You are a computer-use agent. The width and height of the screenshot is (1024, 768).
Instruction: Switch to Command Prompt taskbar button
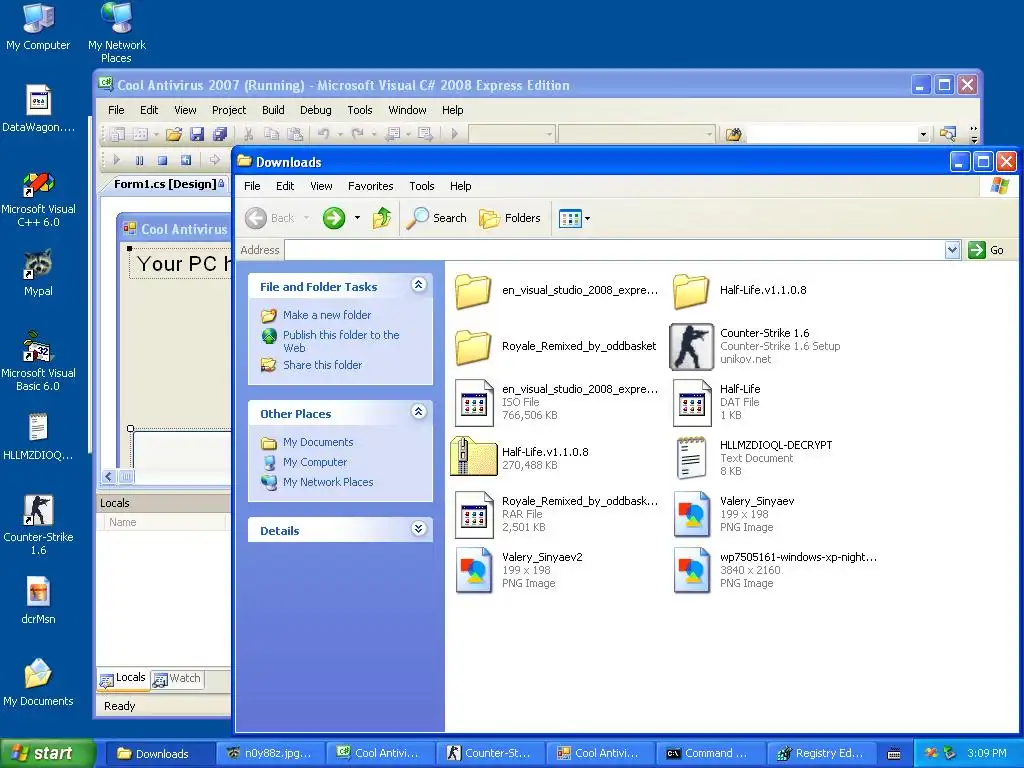[x=711, y=753]
